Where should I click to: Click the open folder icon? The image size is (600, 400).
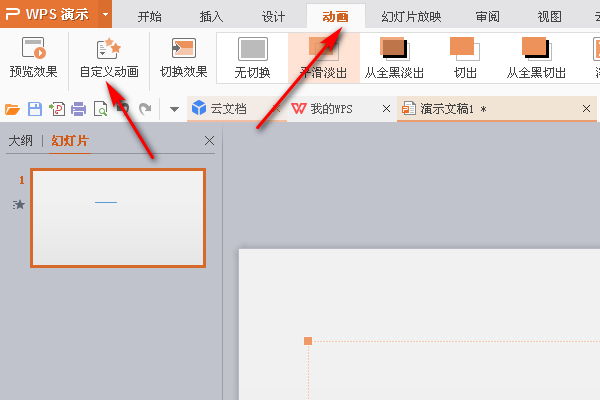click(x=12, y=109)
